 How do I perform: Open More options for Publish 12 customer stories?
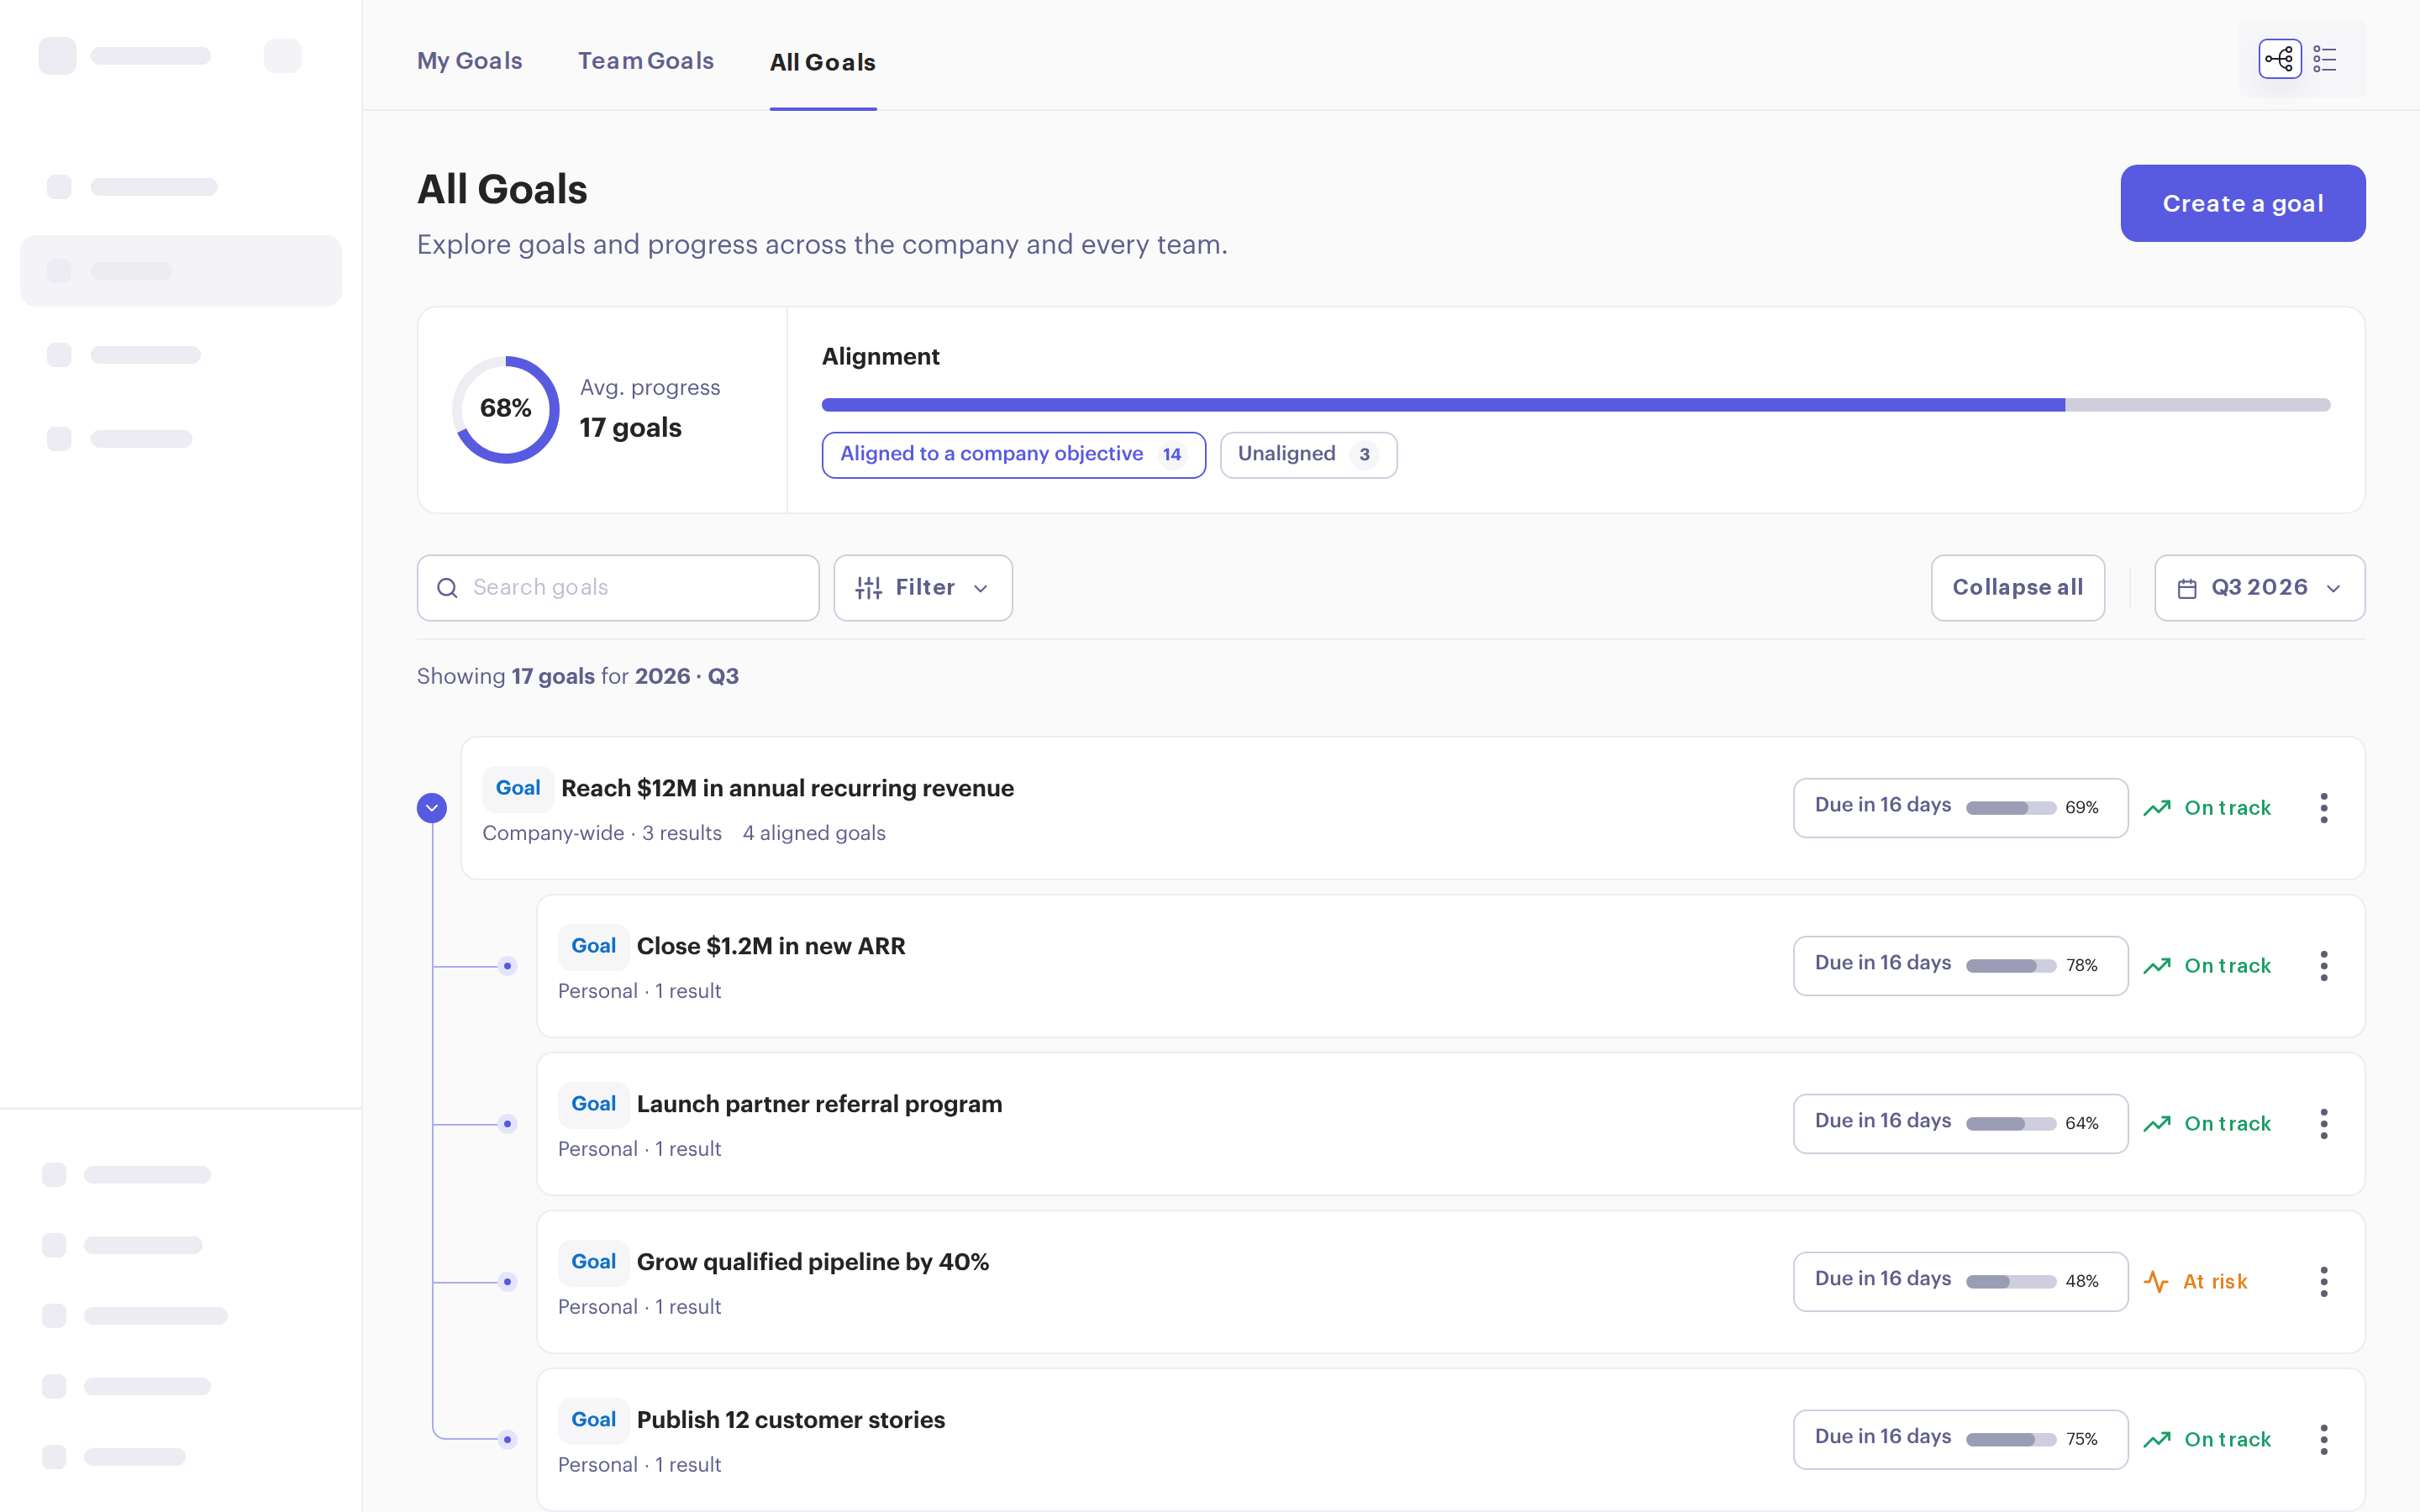(2323, 1440)
